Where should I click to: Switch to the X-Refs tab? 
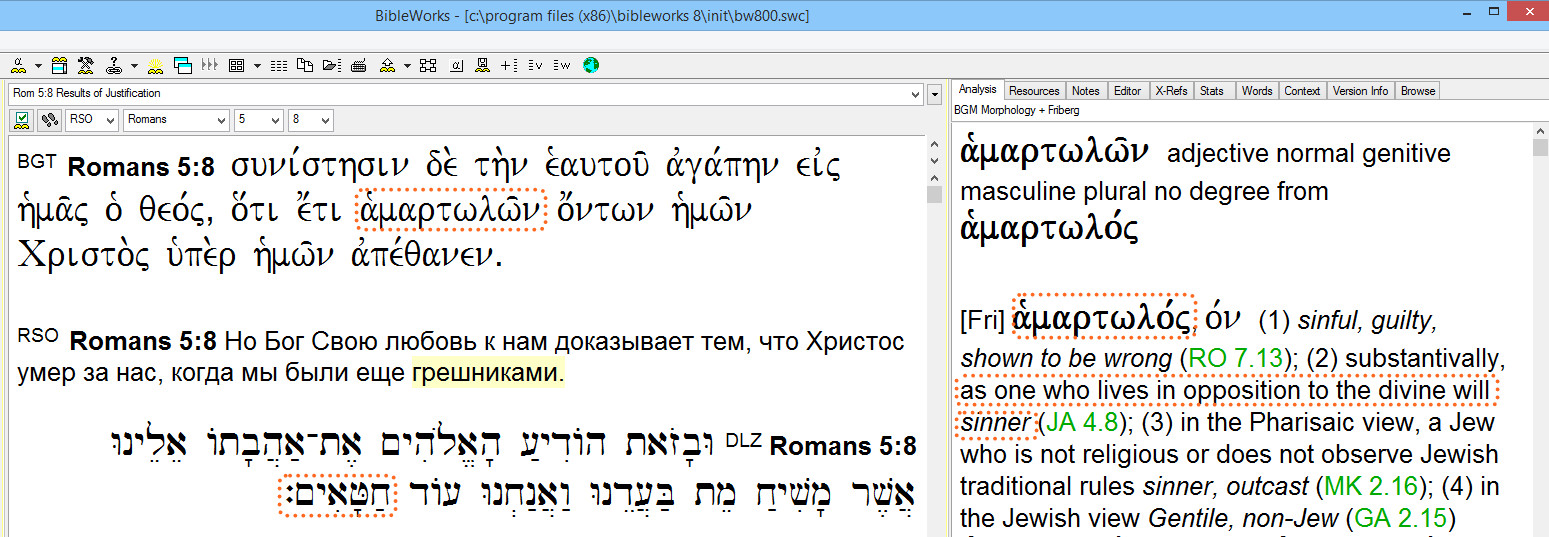click(1171, 91)
